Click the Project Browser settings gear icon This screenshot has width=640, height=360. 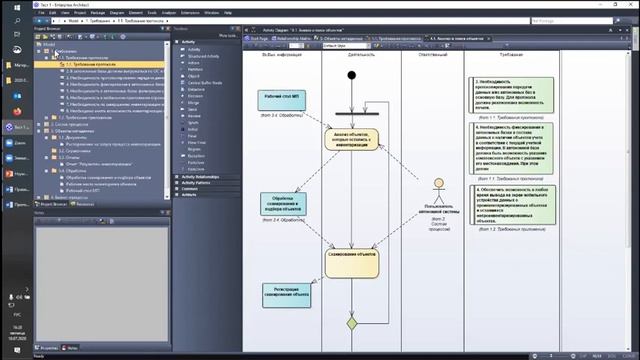click(122, 37)
